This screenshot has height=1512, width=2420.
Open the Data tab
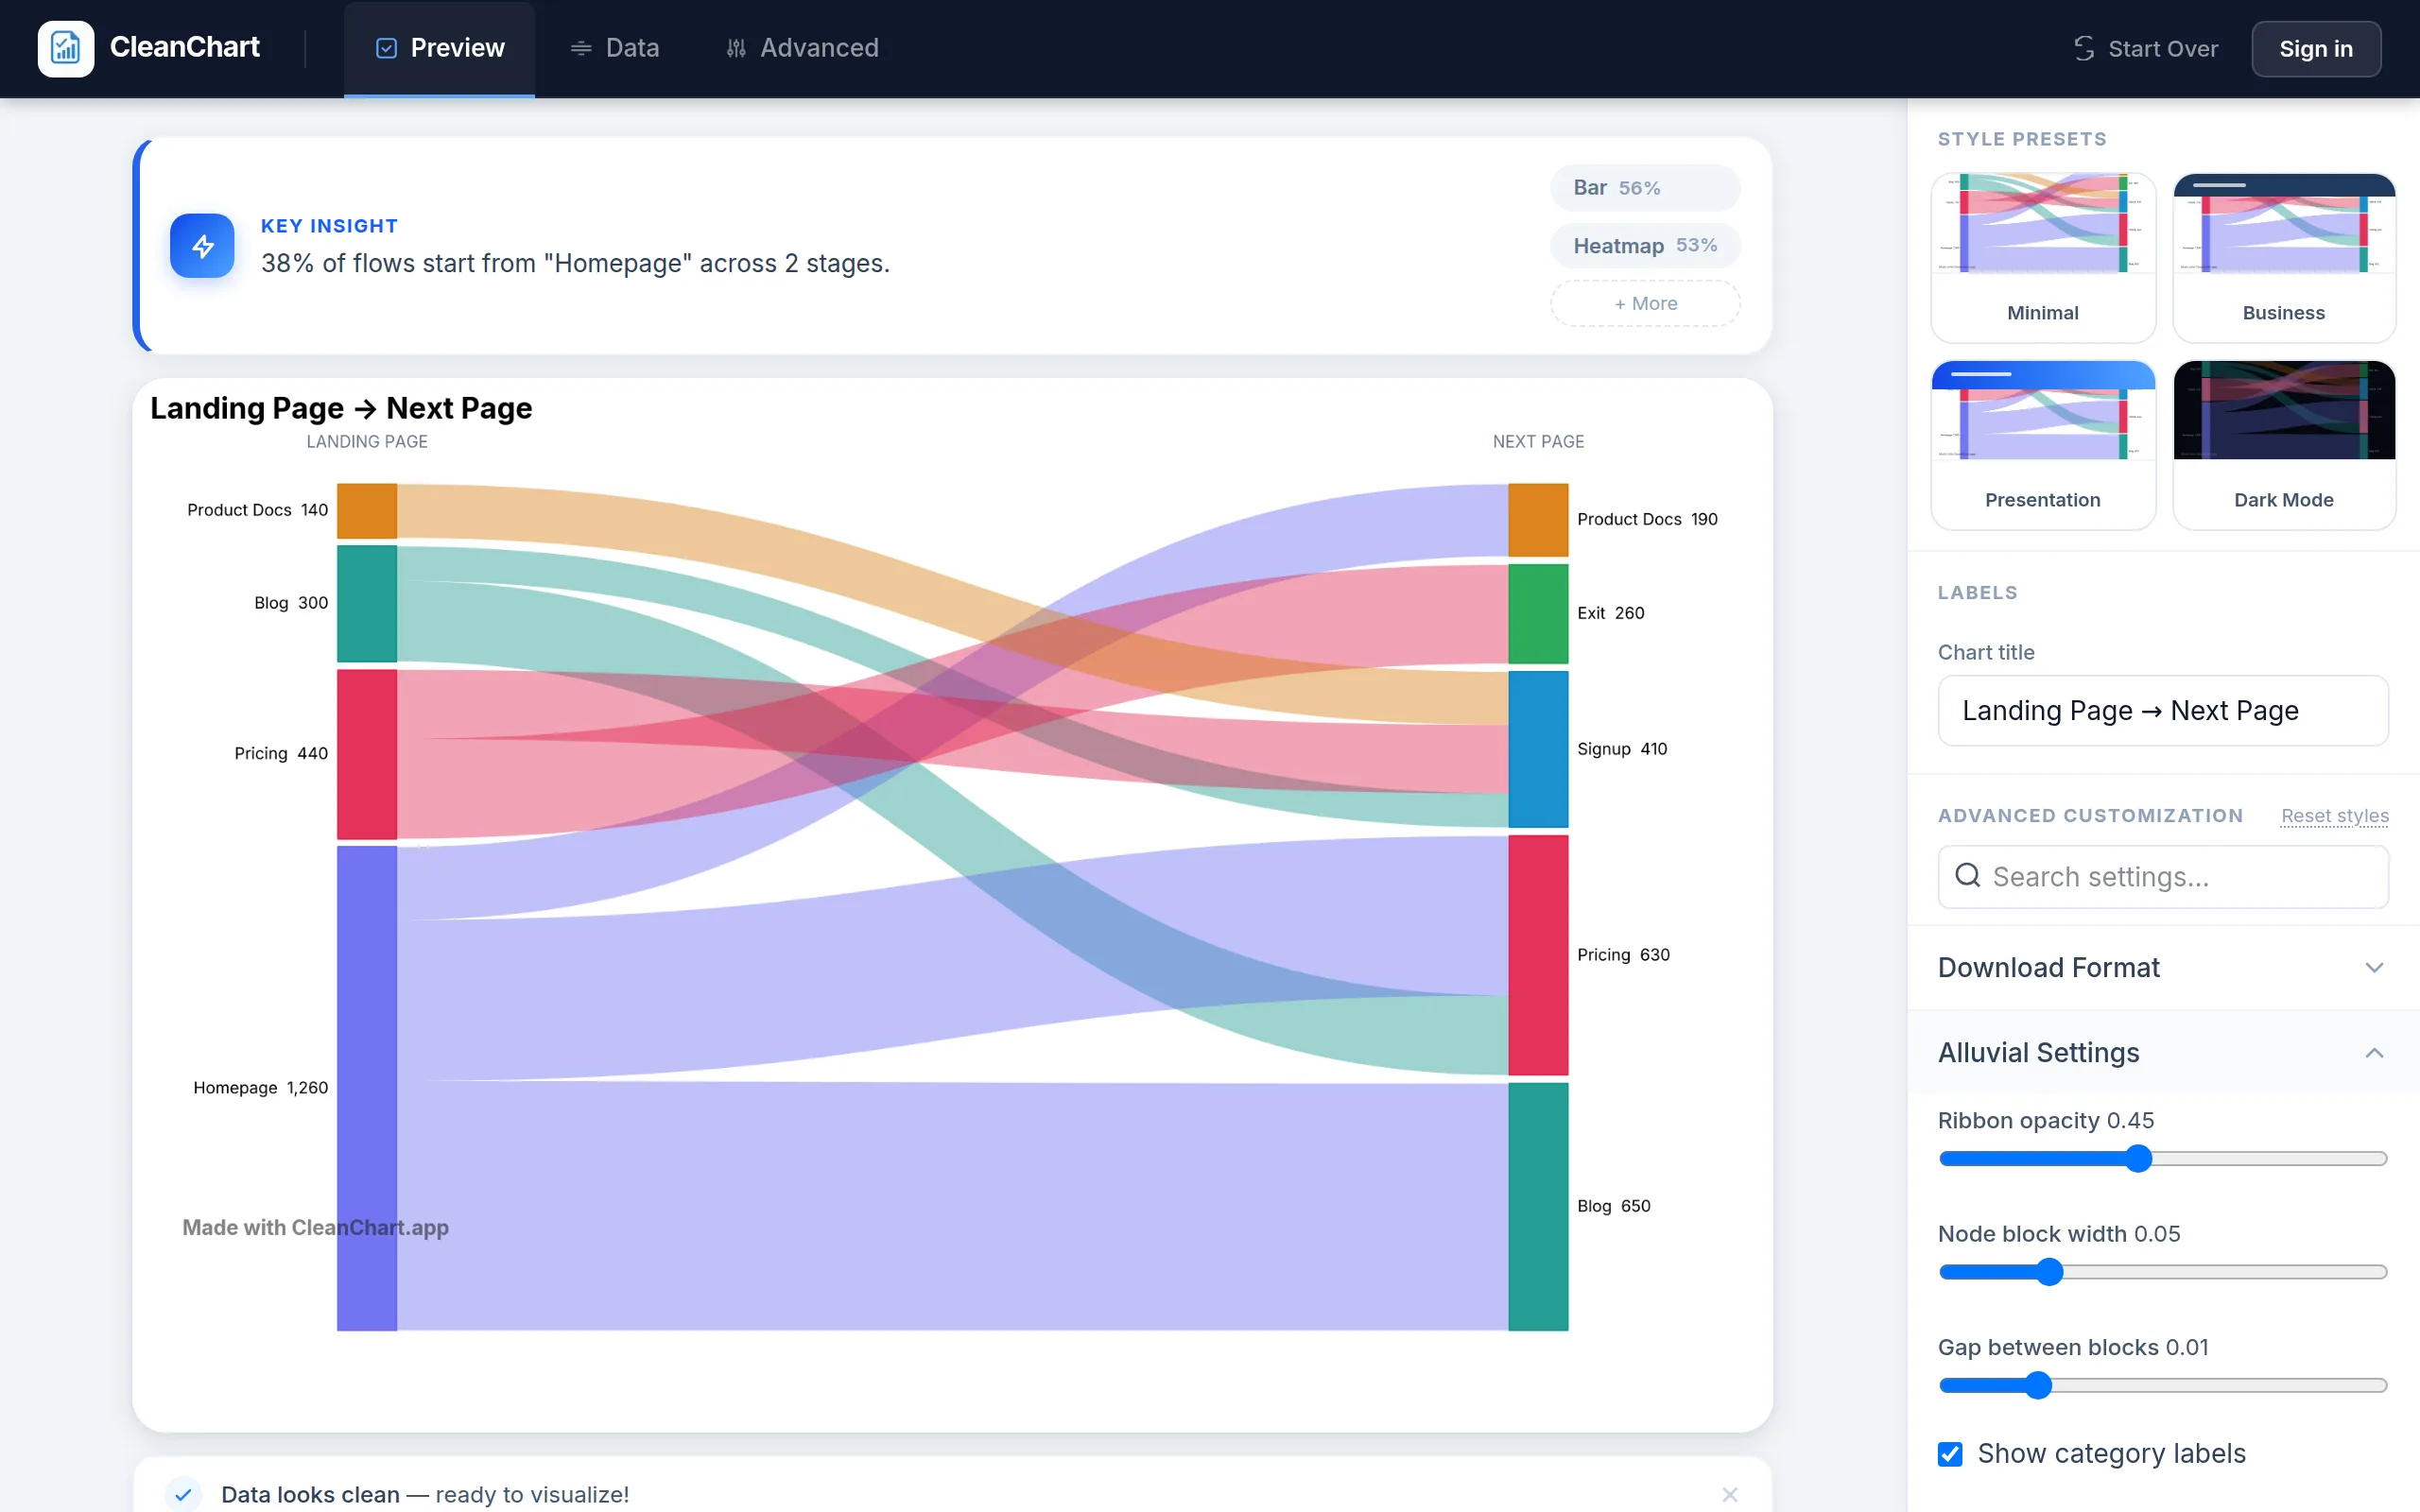(614, 48)
